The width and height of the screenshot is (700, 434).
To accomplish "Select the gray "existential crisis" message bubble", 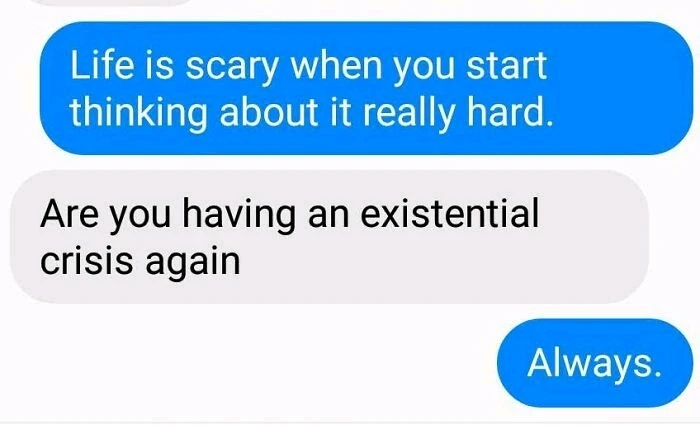I will coord(329,237).
